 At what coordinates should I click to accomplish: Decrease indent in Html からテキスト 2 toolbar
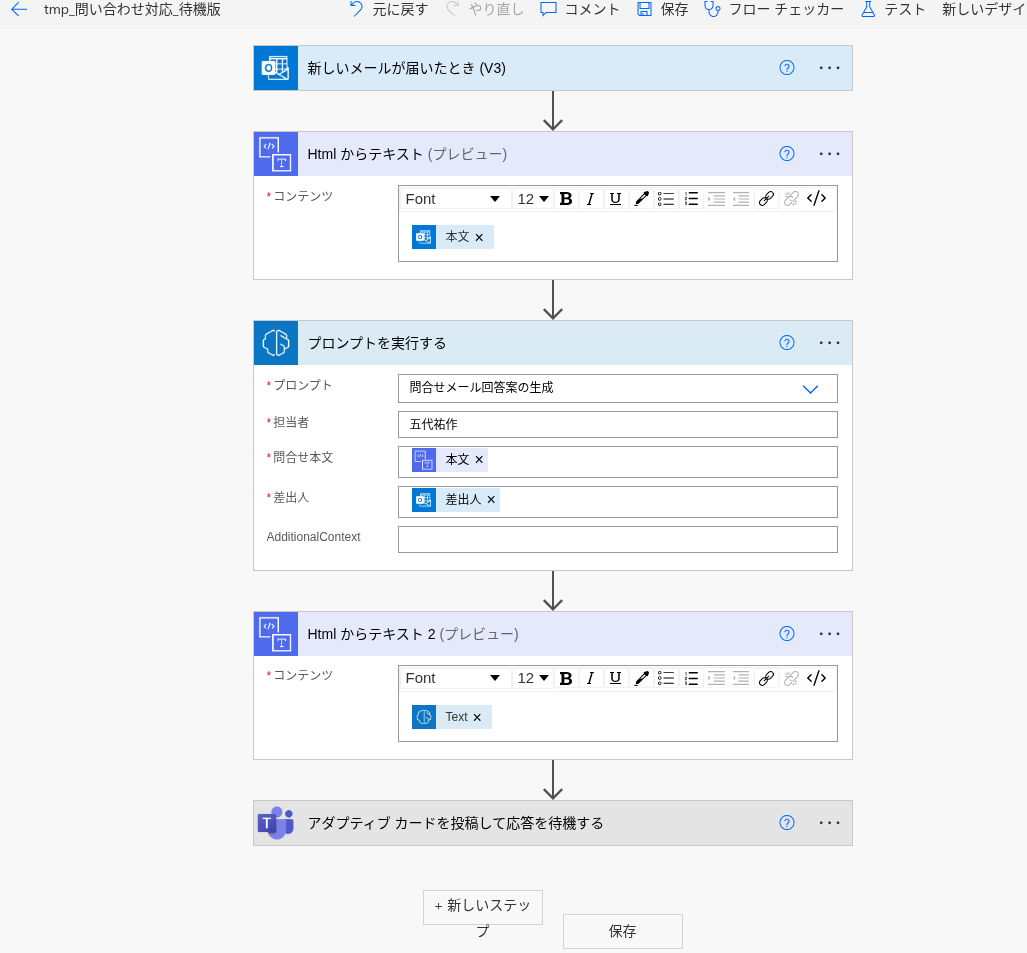741,679
